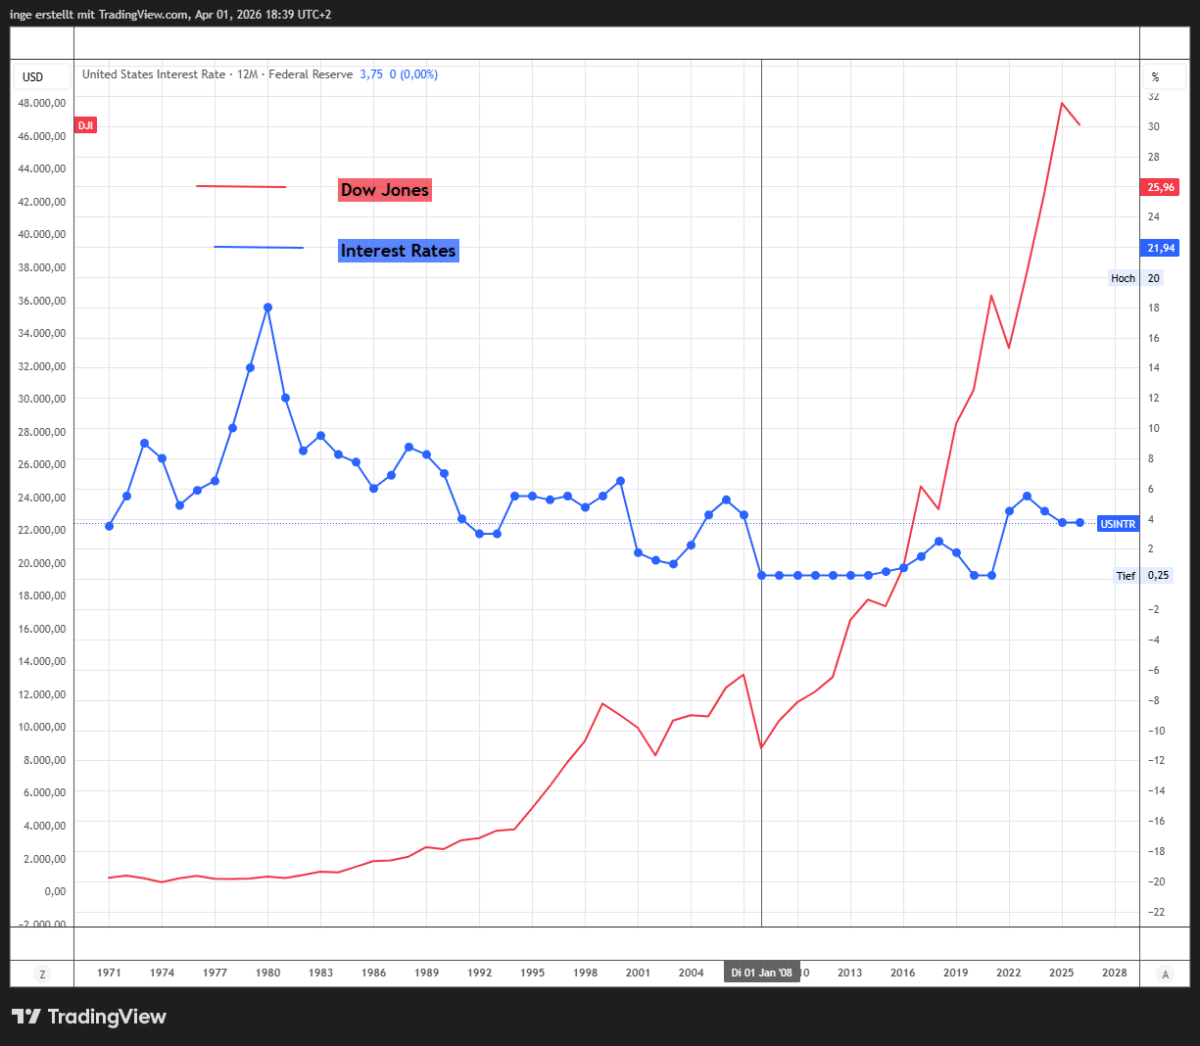The width and height of the screenshot is (1200, 1046).
Task: Click the Tief 0,25 low marker
Action: [x=1142, y=576]
